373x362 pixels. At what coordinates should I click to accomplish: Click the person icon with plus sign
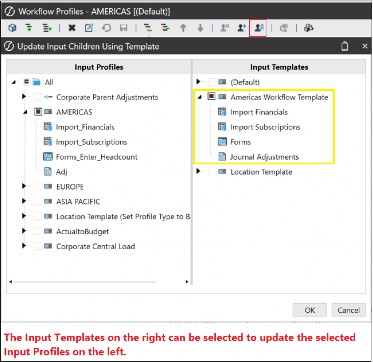242,28
